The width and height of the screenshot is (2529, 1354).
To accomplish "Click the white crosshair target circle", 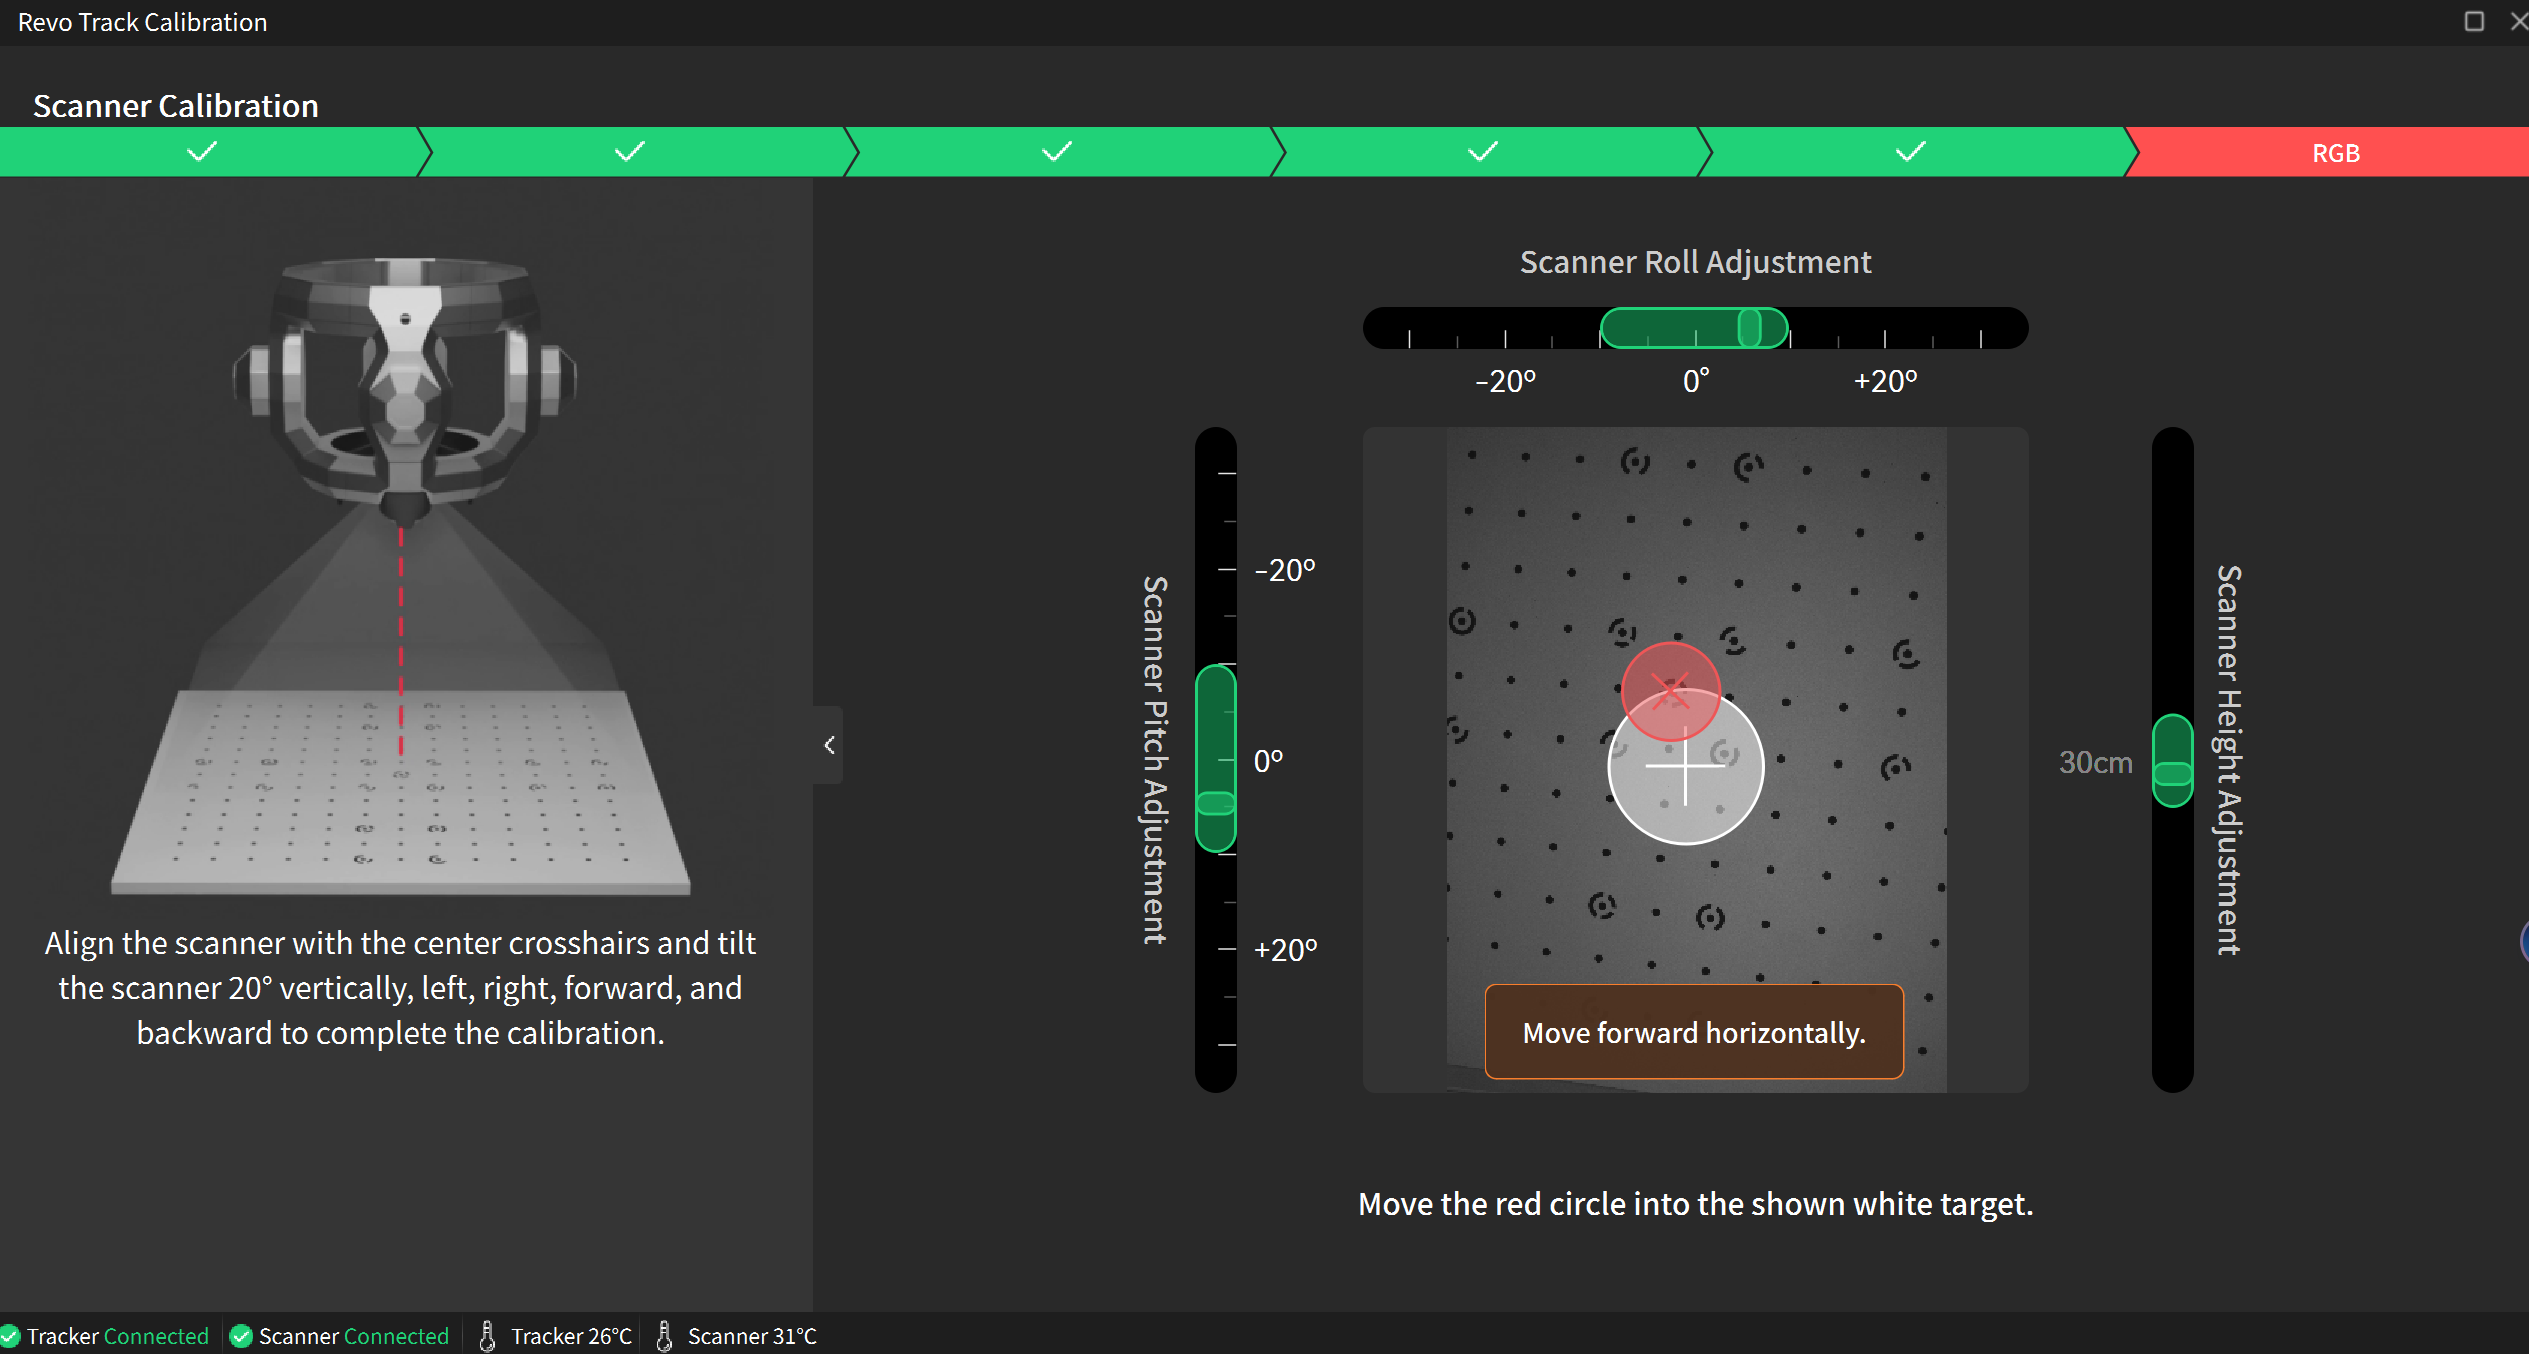I will pyautogui.click(x=1686, y=768).
